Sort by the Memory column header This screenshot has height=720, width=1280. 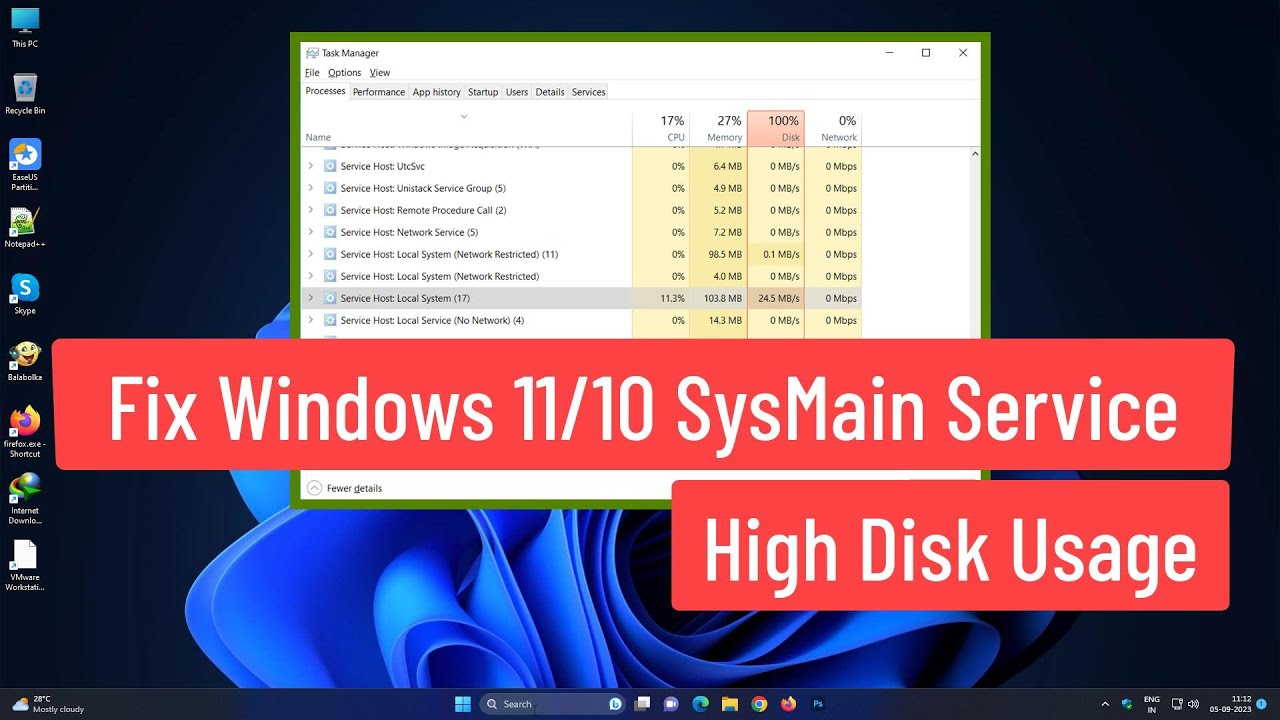(718, 128)
